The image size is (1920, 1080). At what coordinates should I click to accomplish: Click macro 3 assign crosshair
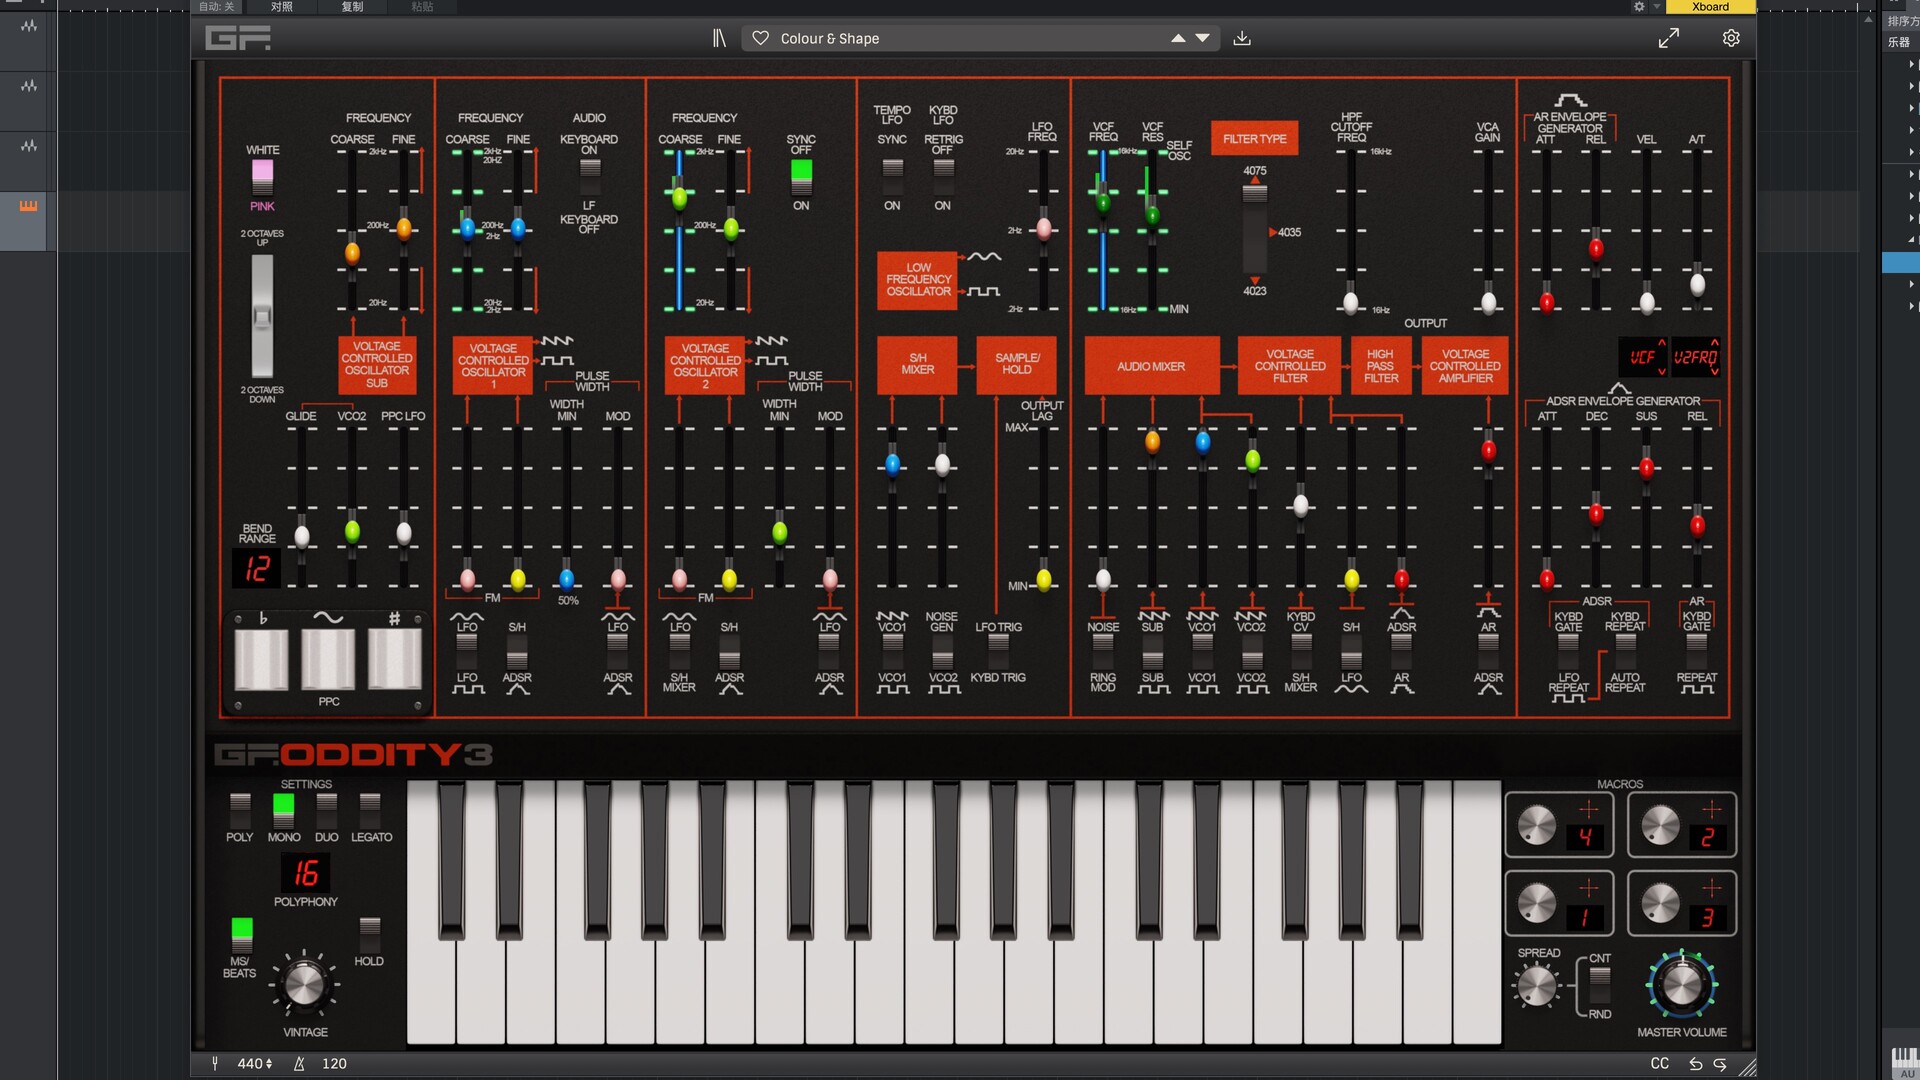pyautogui.click(x=1711, y=888)
